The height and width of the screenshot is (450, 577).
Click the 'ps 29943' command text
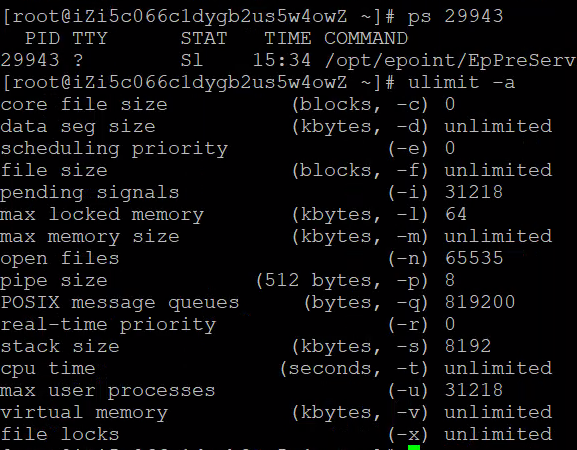click(456, 17)
